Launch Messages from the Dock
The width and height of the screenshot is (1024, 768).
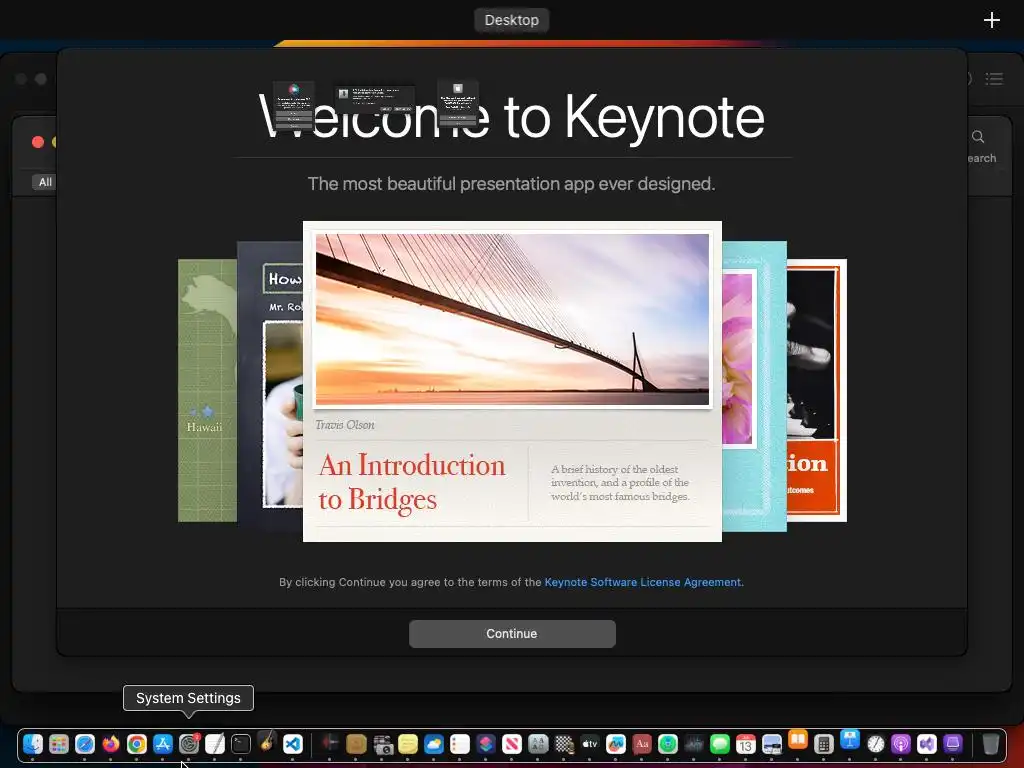pyautogui.click(x=720, y=744)
